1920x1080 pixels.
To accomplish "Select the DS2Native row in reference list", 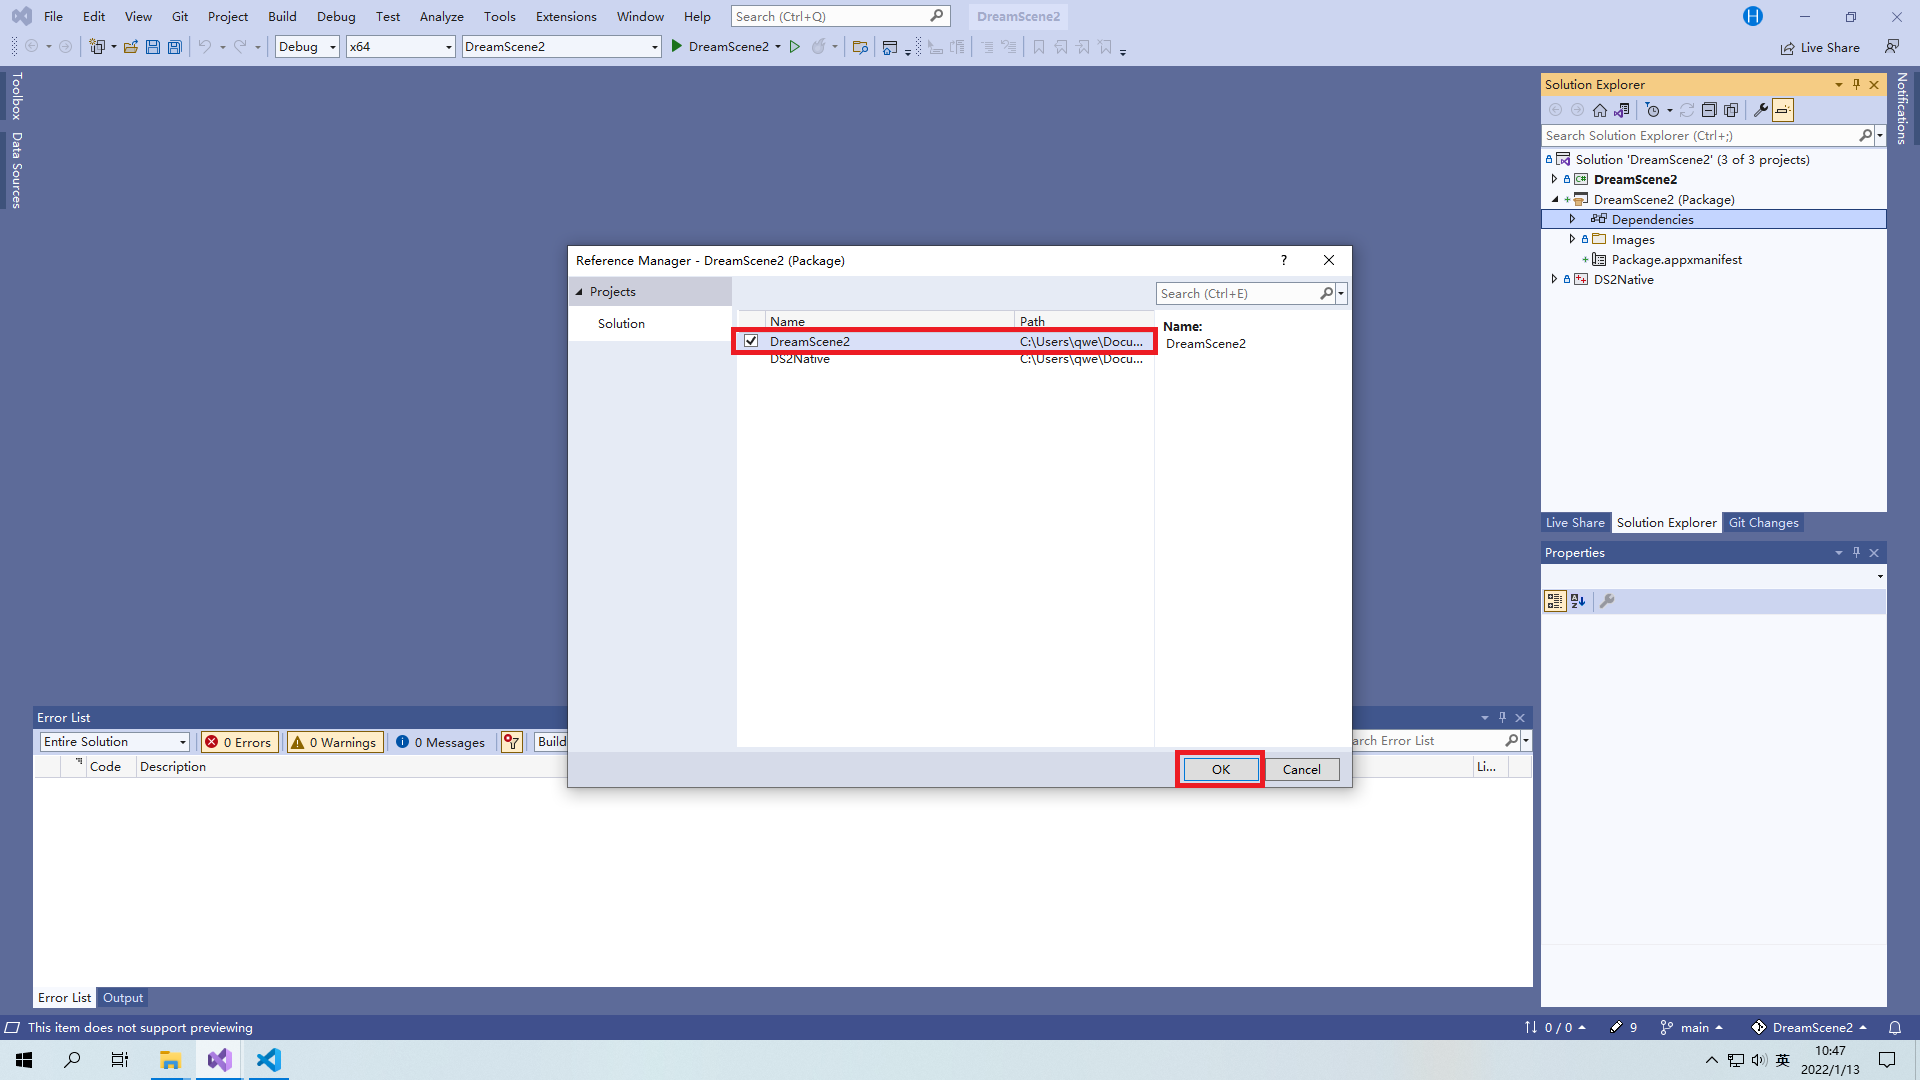I will [945, 359].
